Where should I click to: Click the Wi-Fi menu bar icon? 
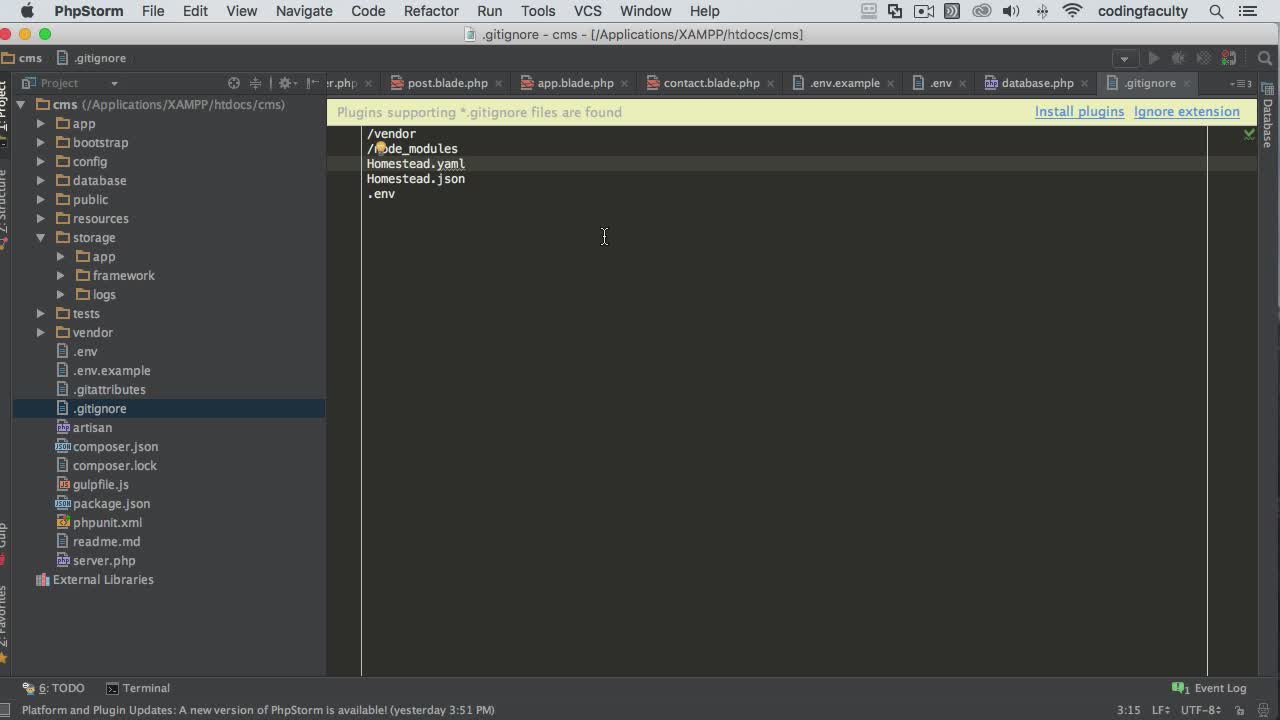(1073, 11)
